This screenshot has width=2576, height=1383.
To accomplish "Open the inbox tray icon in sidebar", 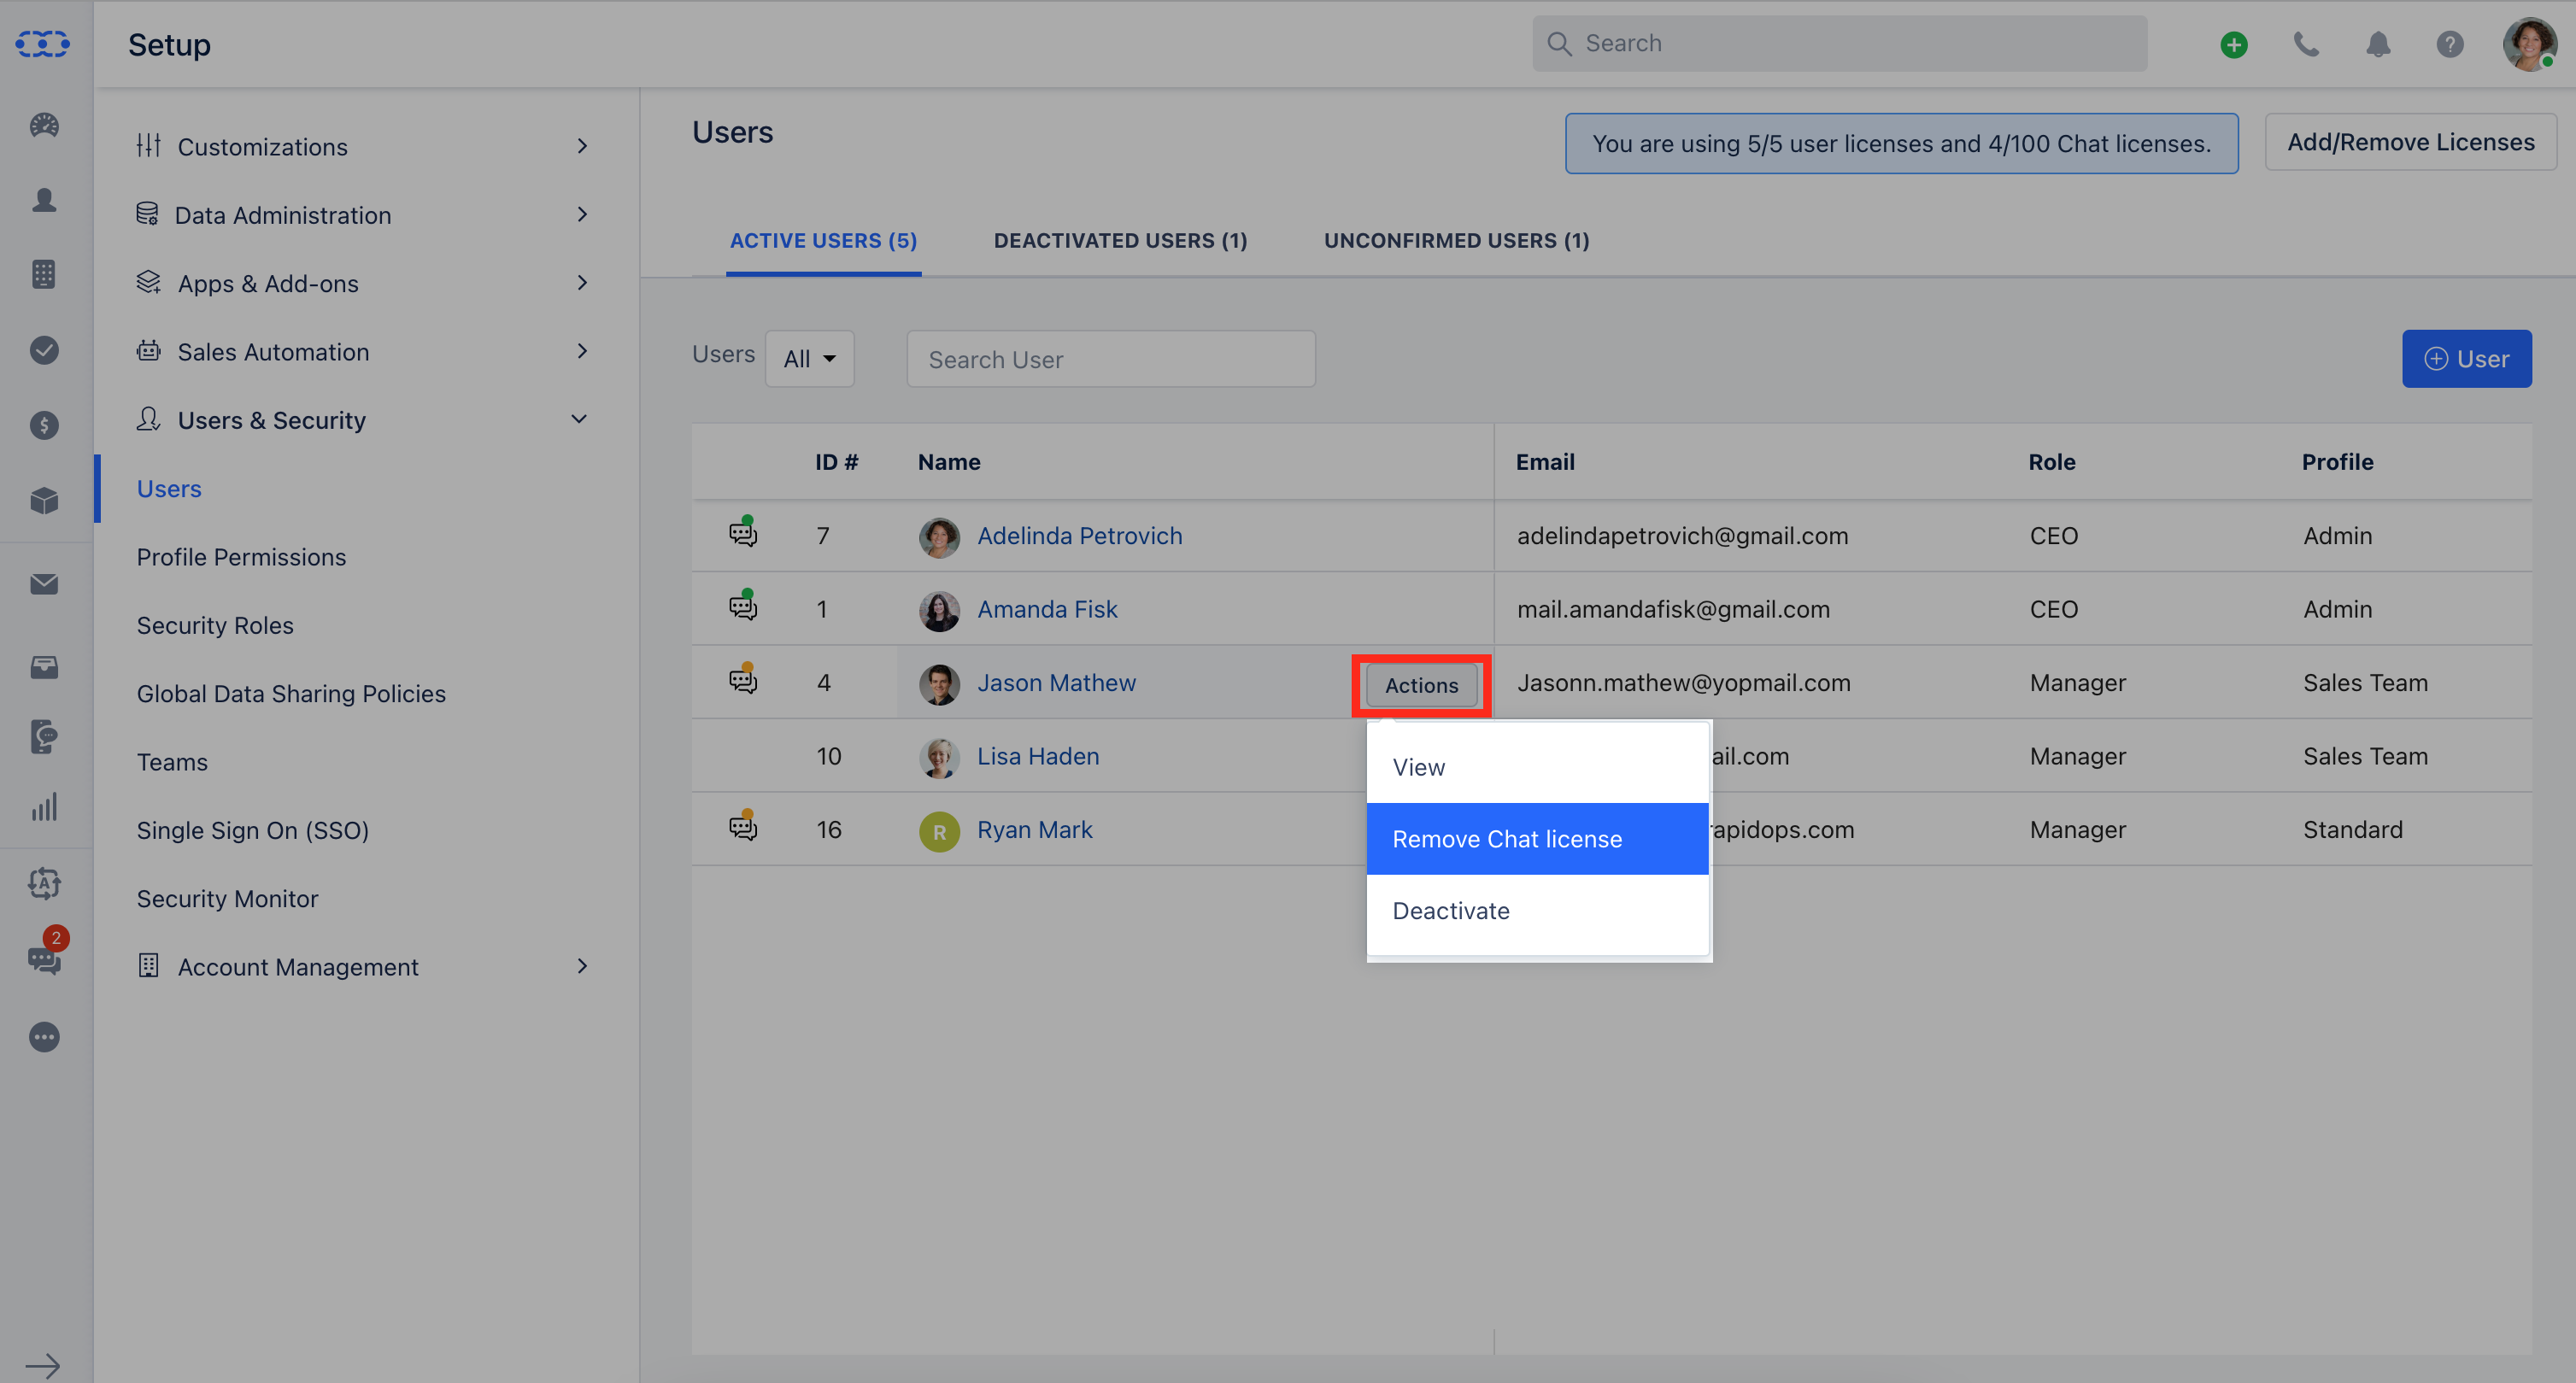I will click(x=44, y=667).
